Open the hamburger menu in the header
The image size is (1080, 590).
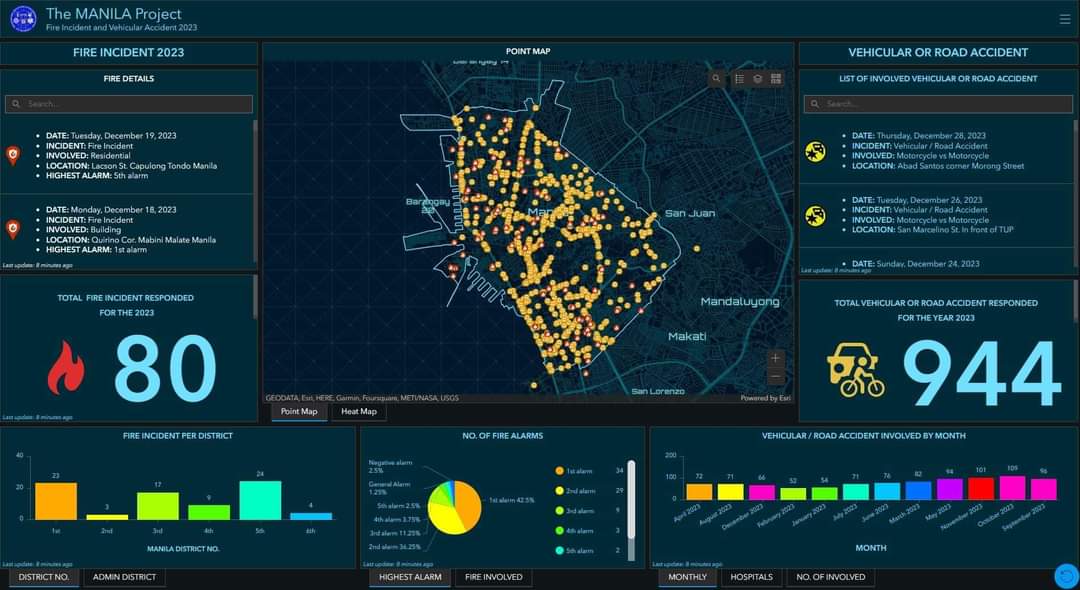coord(1064,19)
